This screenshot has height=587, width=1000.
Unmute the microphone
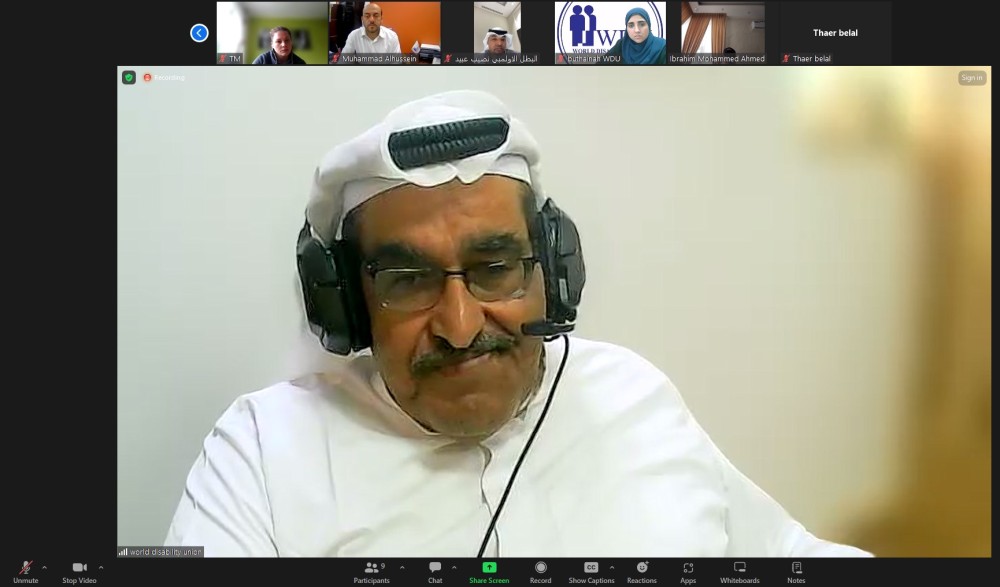26,572
